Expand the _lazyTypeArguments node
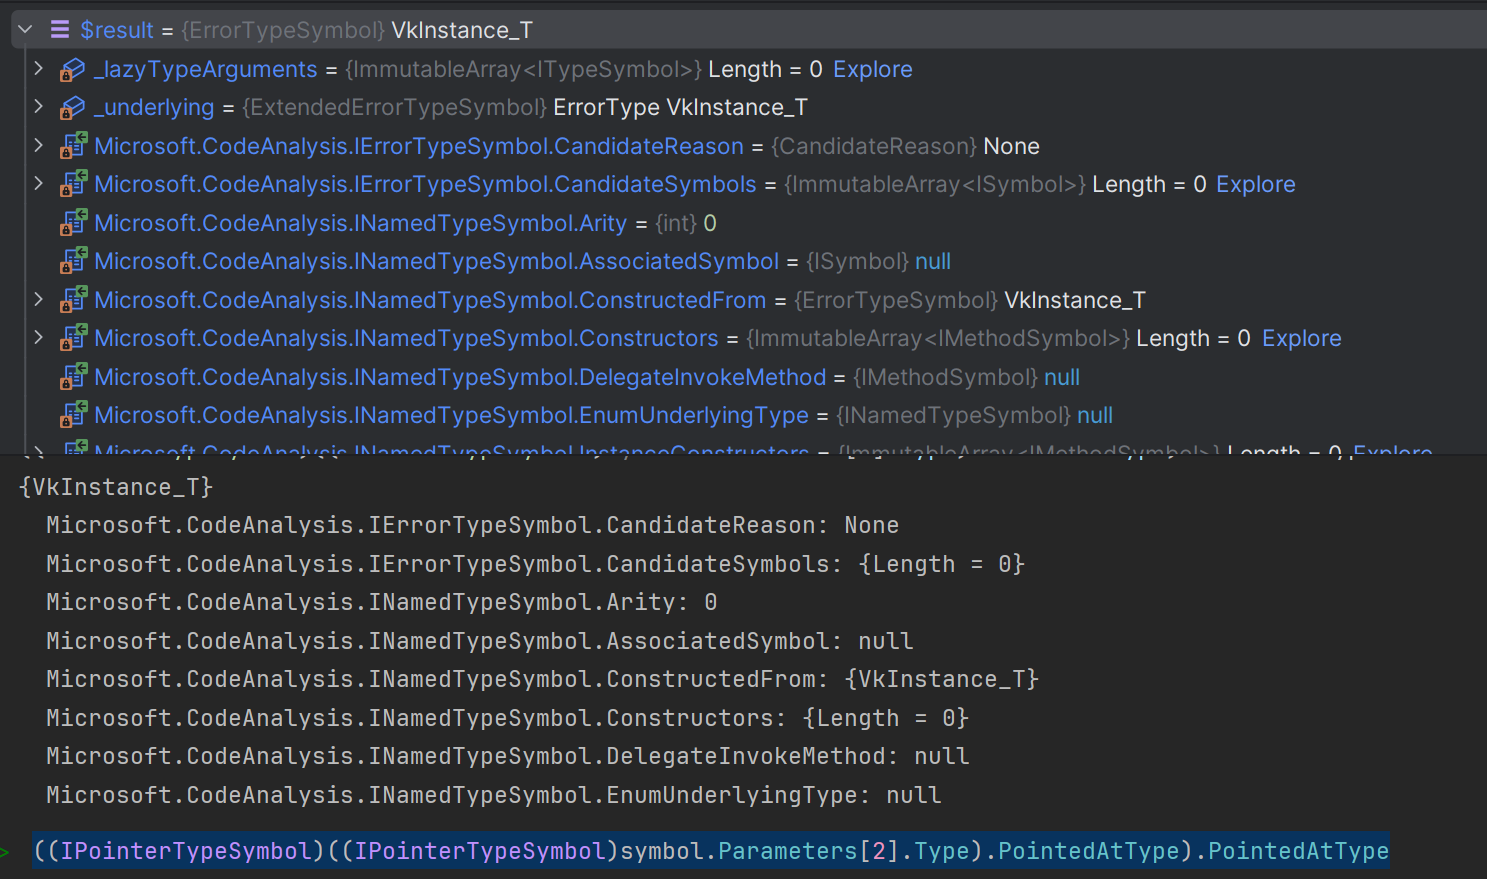 pos(38,69)
